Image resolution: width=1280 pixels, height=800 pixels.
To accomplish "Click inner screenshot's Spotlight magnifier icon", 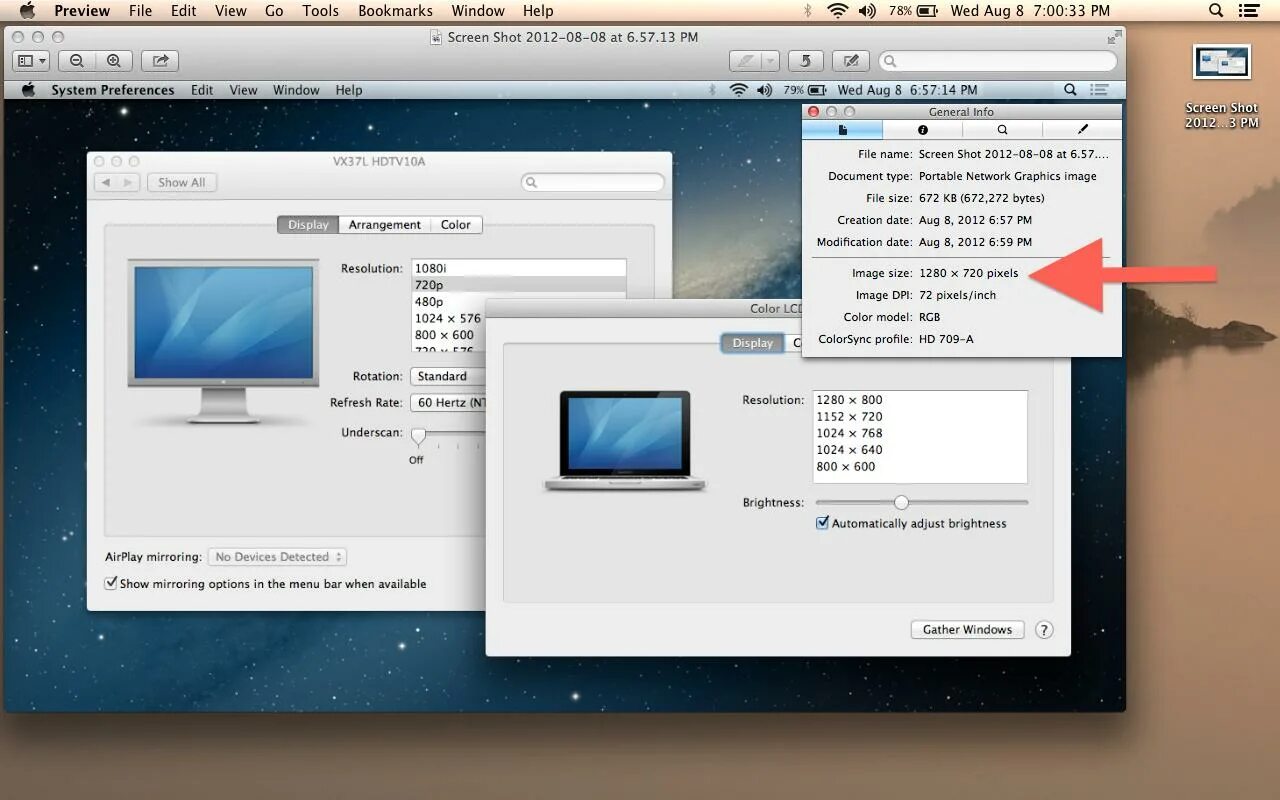I will (x=1070, y=90).
